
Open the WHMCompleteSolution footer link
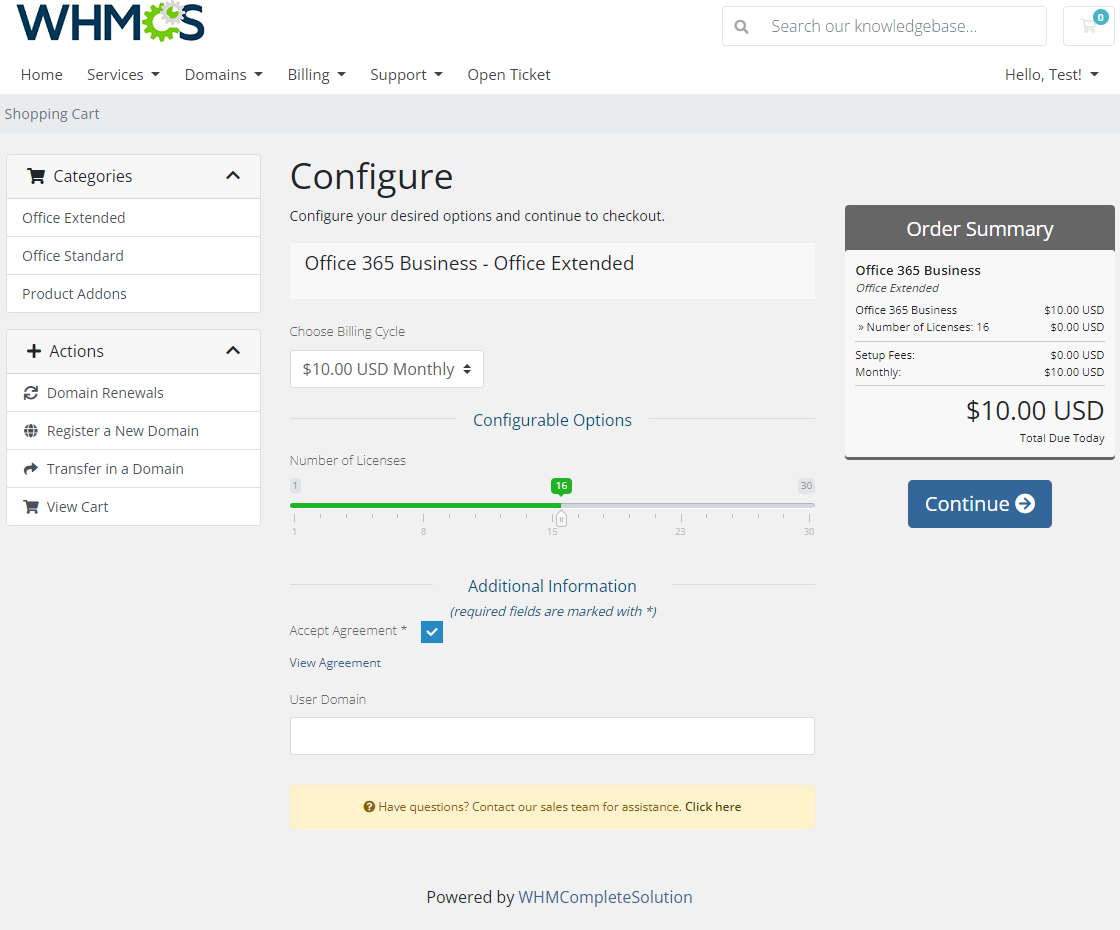pyautogui.click(x=605, y=897)
